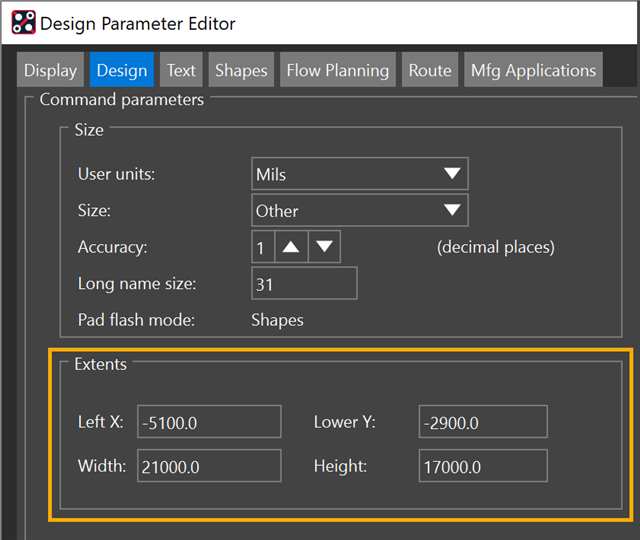Focus the Height extents field
The image size is (640, 540).
click(x=483, y=466)
